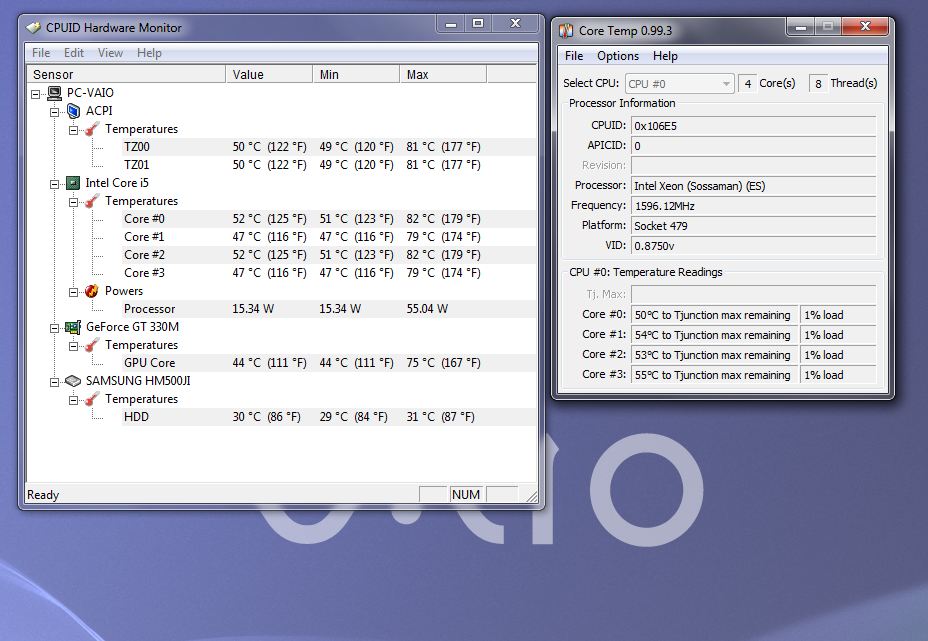Click the VID field 0.8750v

(x=753, y=246)
